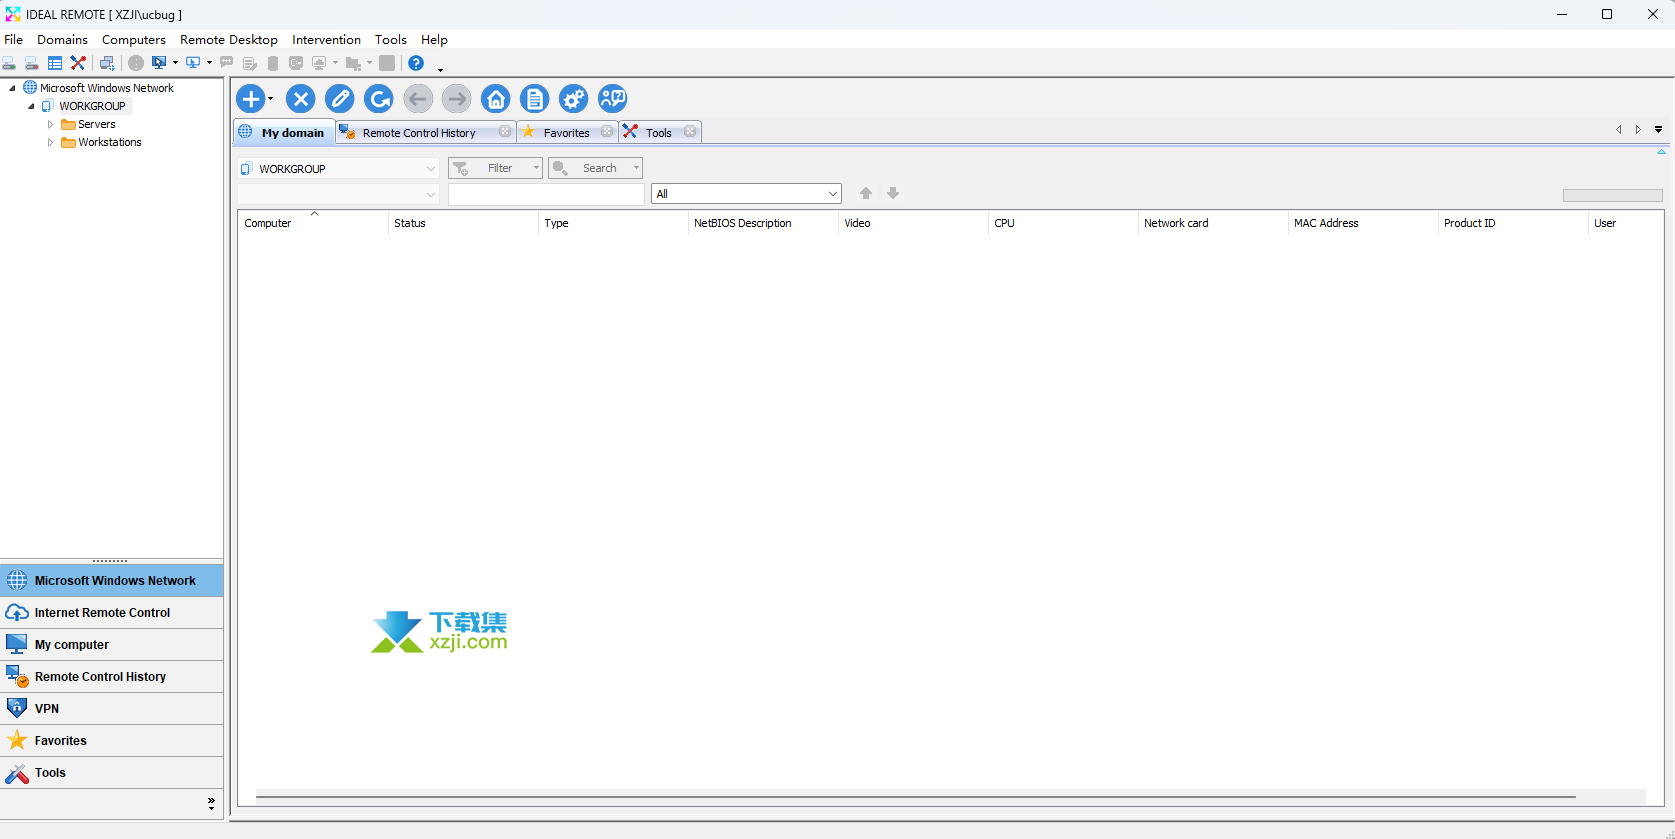Close the Remote Control History tab
The width and height of the screenshot is (1675, 839).
tap(505, 131)
